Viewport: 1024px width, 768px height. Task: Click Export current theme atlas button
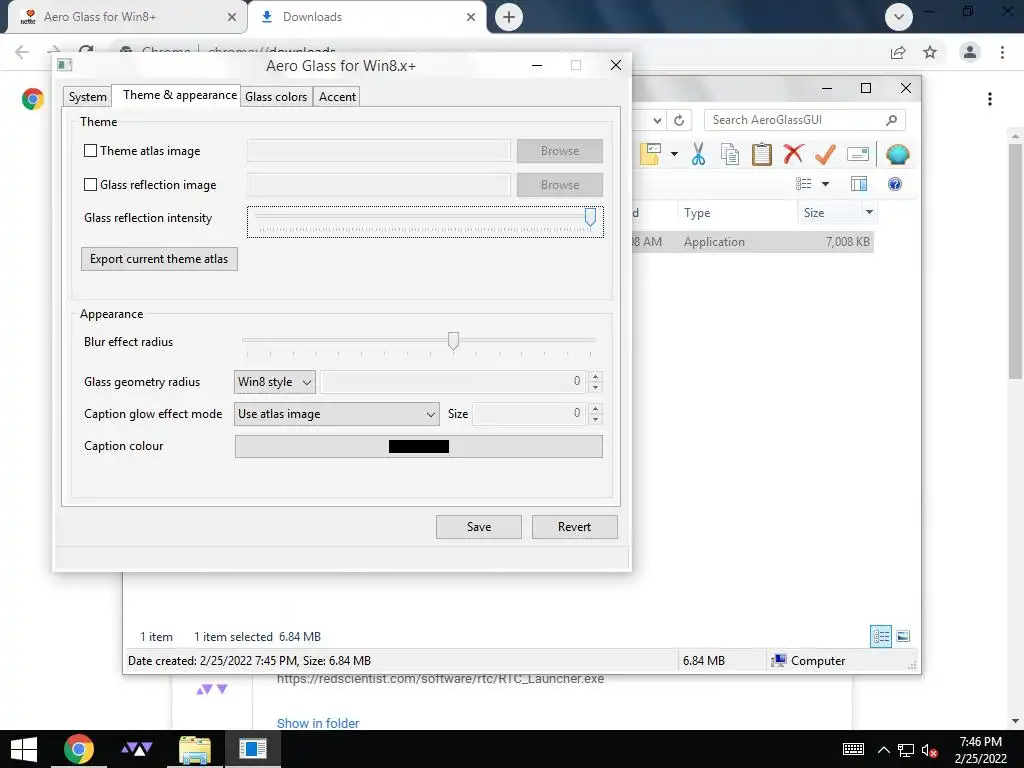click(159, 259)
